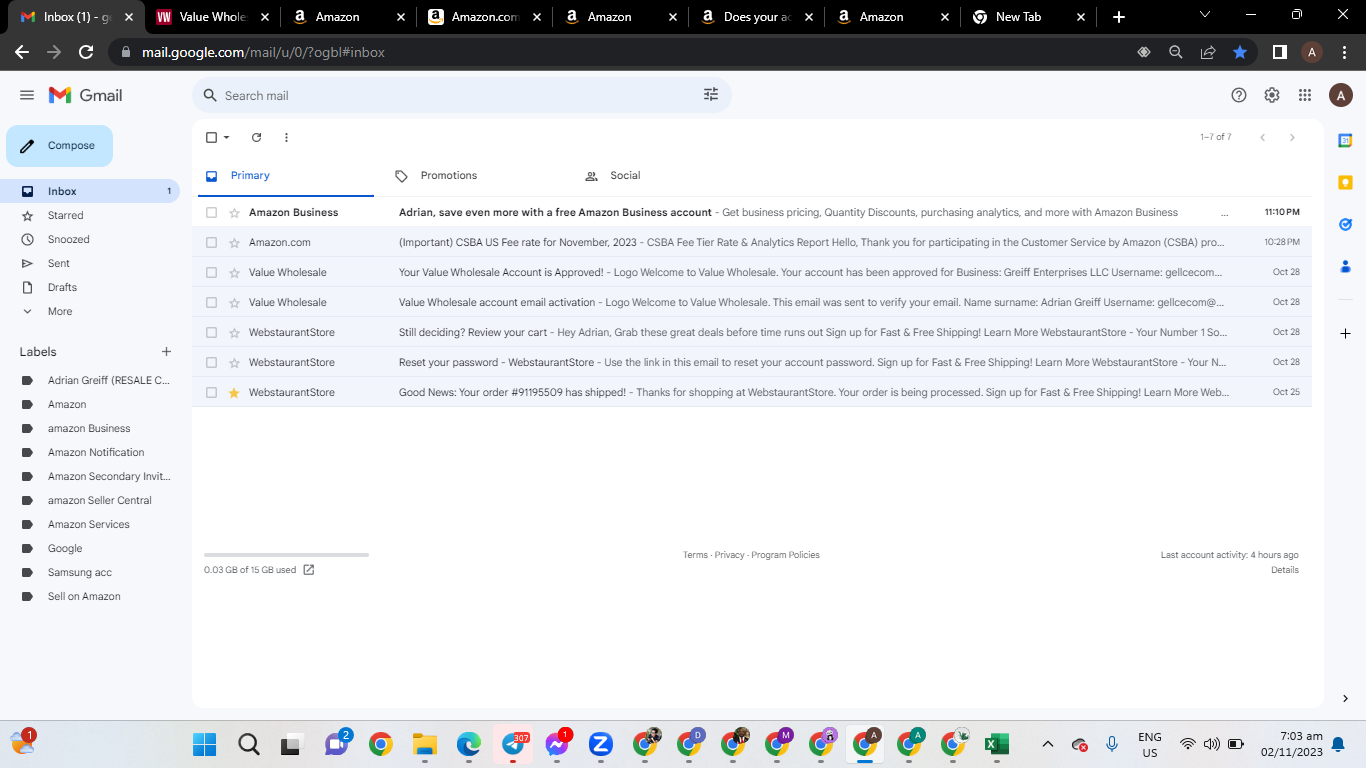Check the Amazon.com CSBA Fee email checkbox
Image resolution: width=1366 pixels, height=768 pixels.
pos(211,242)
